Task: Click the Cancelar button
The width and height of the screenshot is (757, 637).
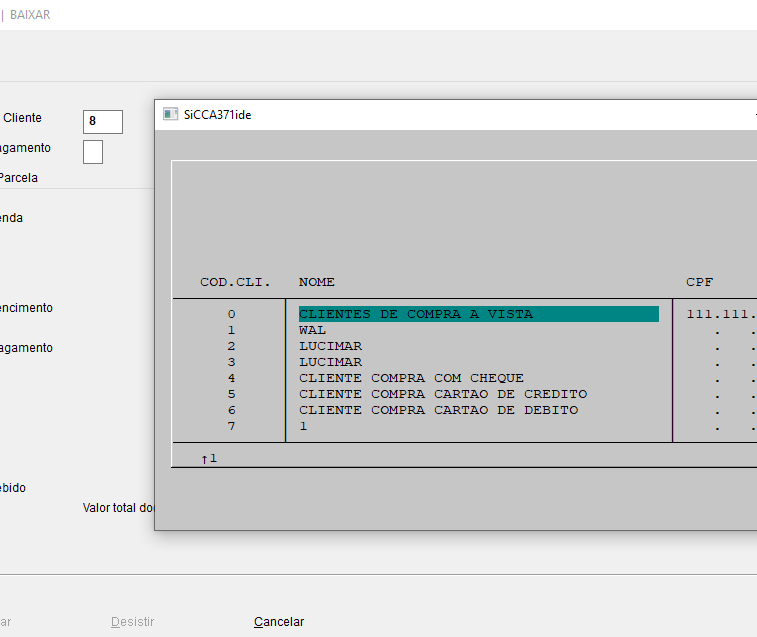Action: click(x=279, y=622)
